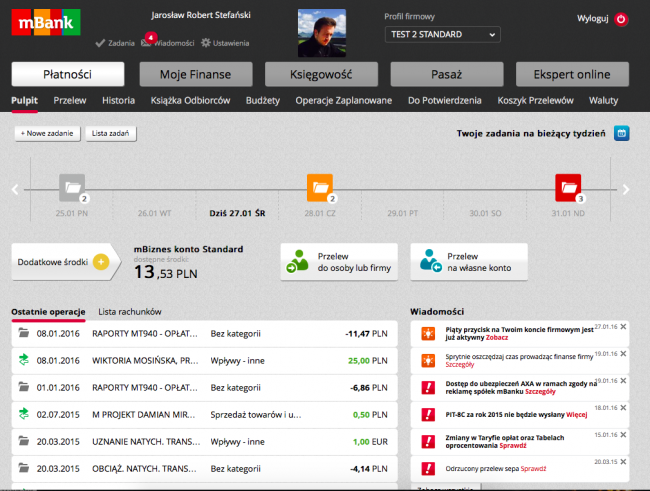Switch to Lista rachunków tab

pos(130,312)
